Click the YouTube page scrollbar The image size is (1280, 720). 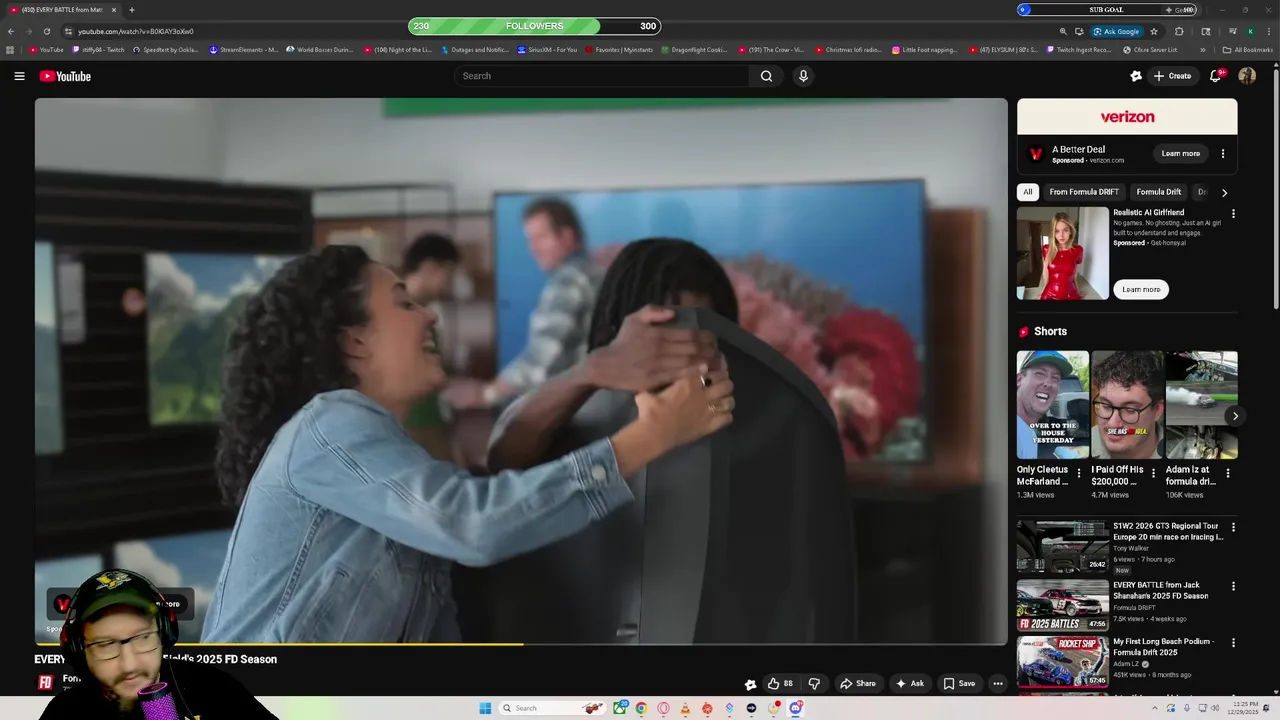[x=1276, y=190]
